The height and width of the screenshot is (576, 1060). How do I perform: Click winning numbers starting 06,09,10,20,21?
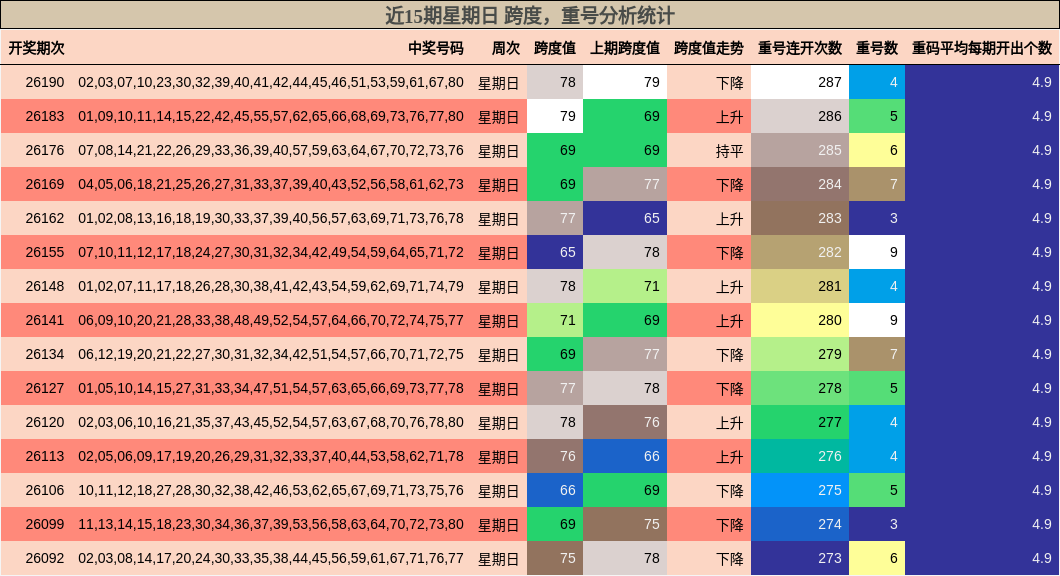(x=271, y=320)
